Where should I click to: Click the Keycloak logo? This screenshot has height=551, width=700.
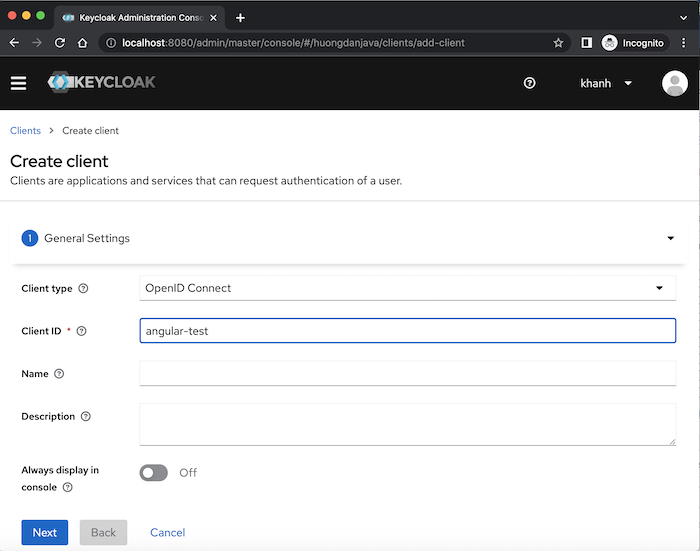pos(101,82)
